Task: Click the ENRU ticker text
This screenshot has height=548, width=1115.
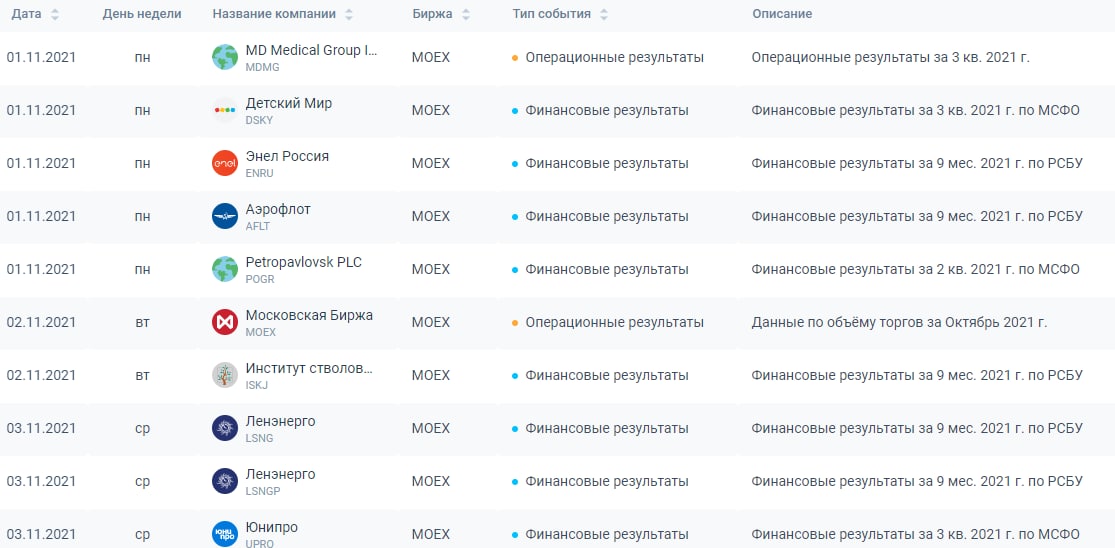Action: 260,173
